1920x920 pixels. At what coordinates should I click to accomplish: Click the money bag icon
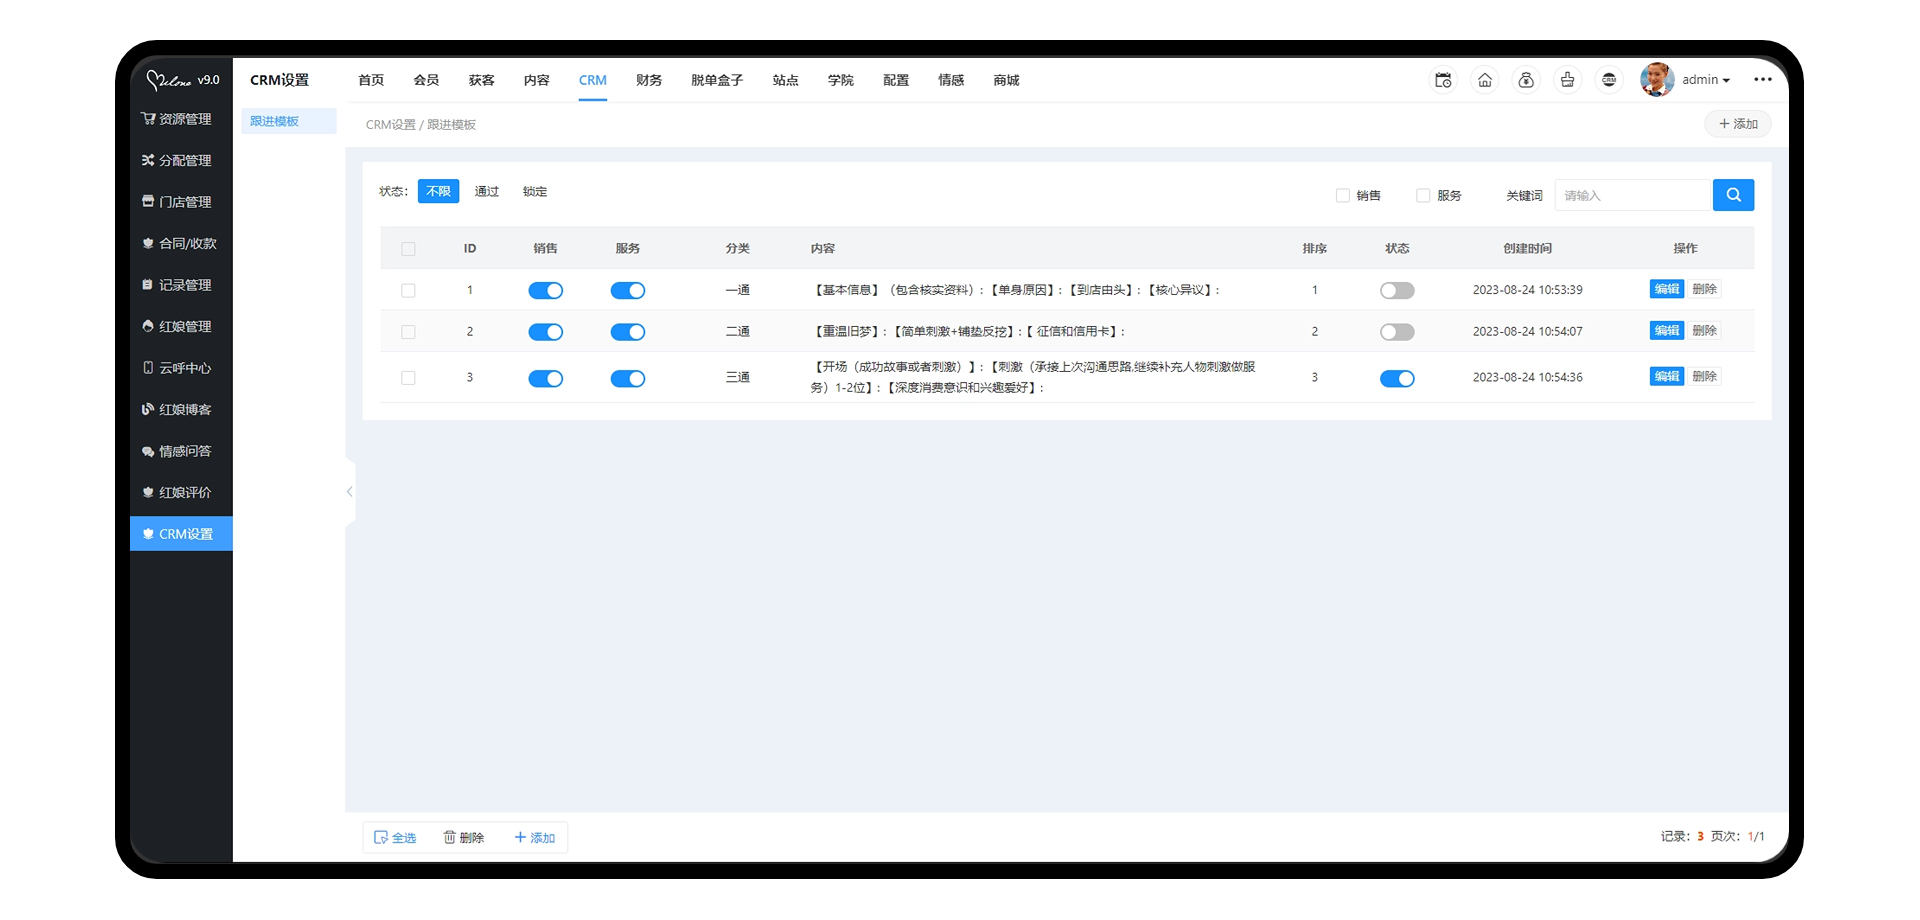[1526, 80]
